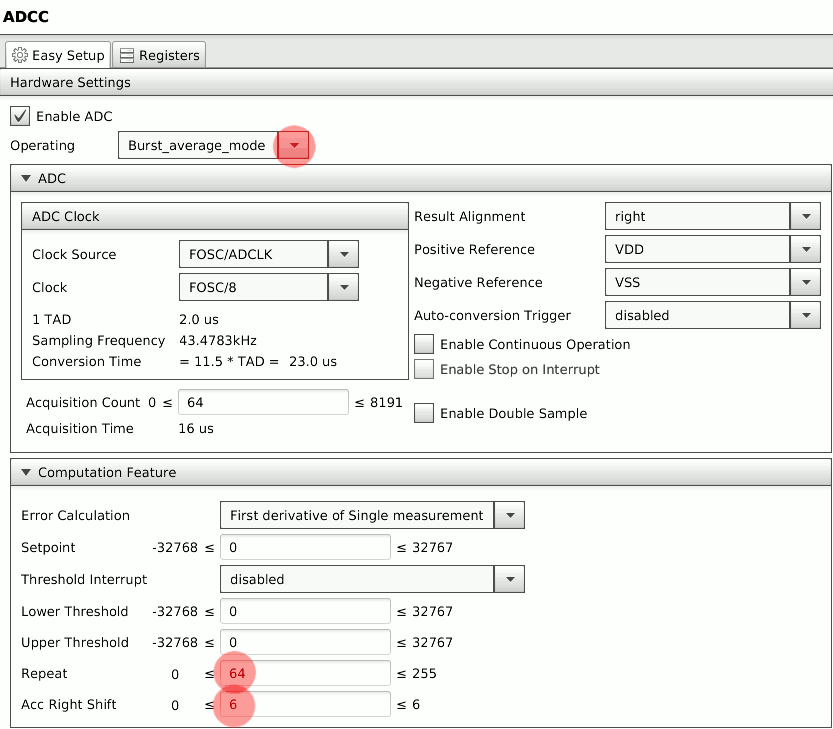The height and width of the screenshot is (729, 833).
Task: Expand the Clock FOSC/8 dropdown
Action: coord(343,288)
